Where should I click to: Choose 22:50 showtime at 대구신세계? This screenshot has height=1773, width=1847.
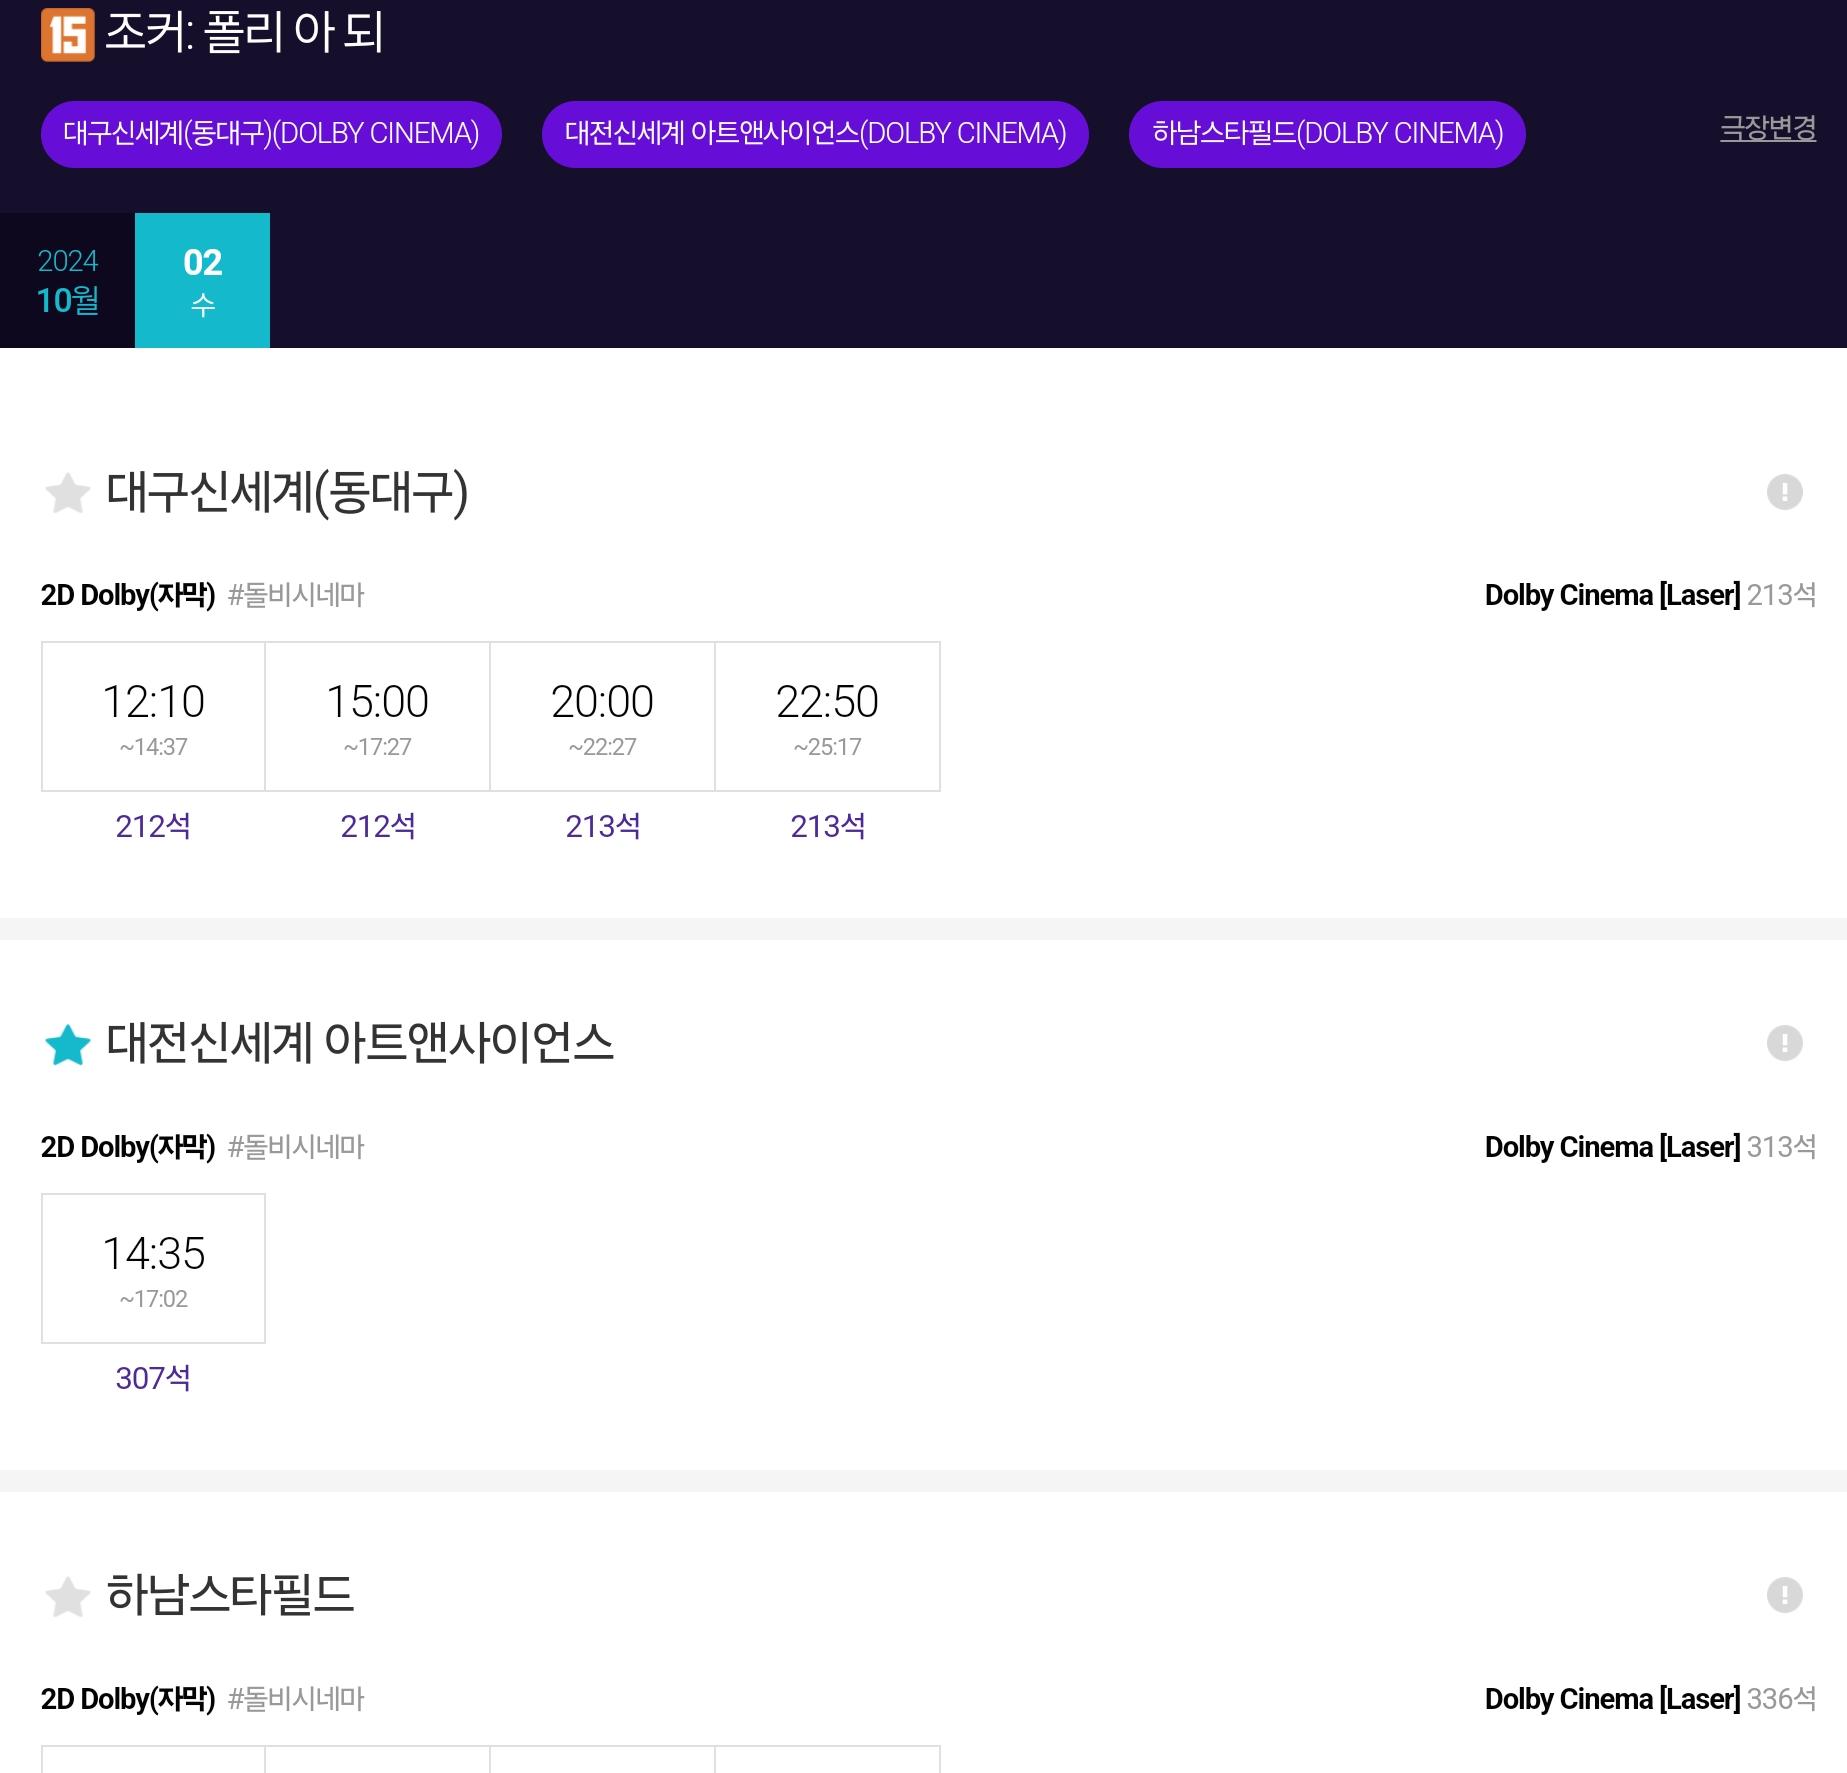pyautogui.click(x=828, y=716)
